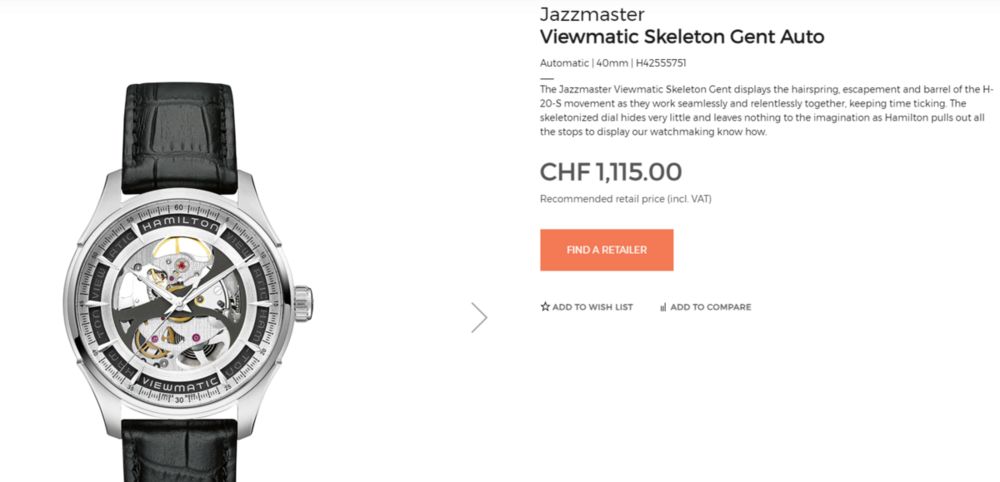Click the Jazzmaster collection heading

point(592,14)
